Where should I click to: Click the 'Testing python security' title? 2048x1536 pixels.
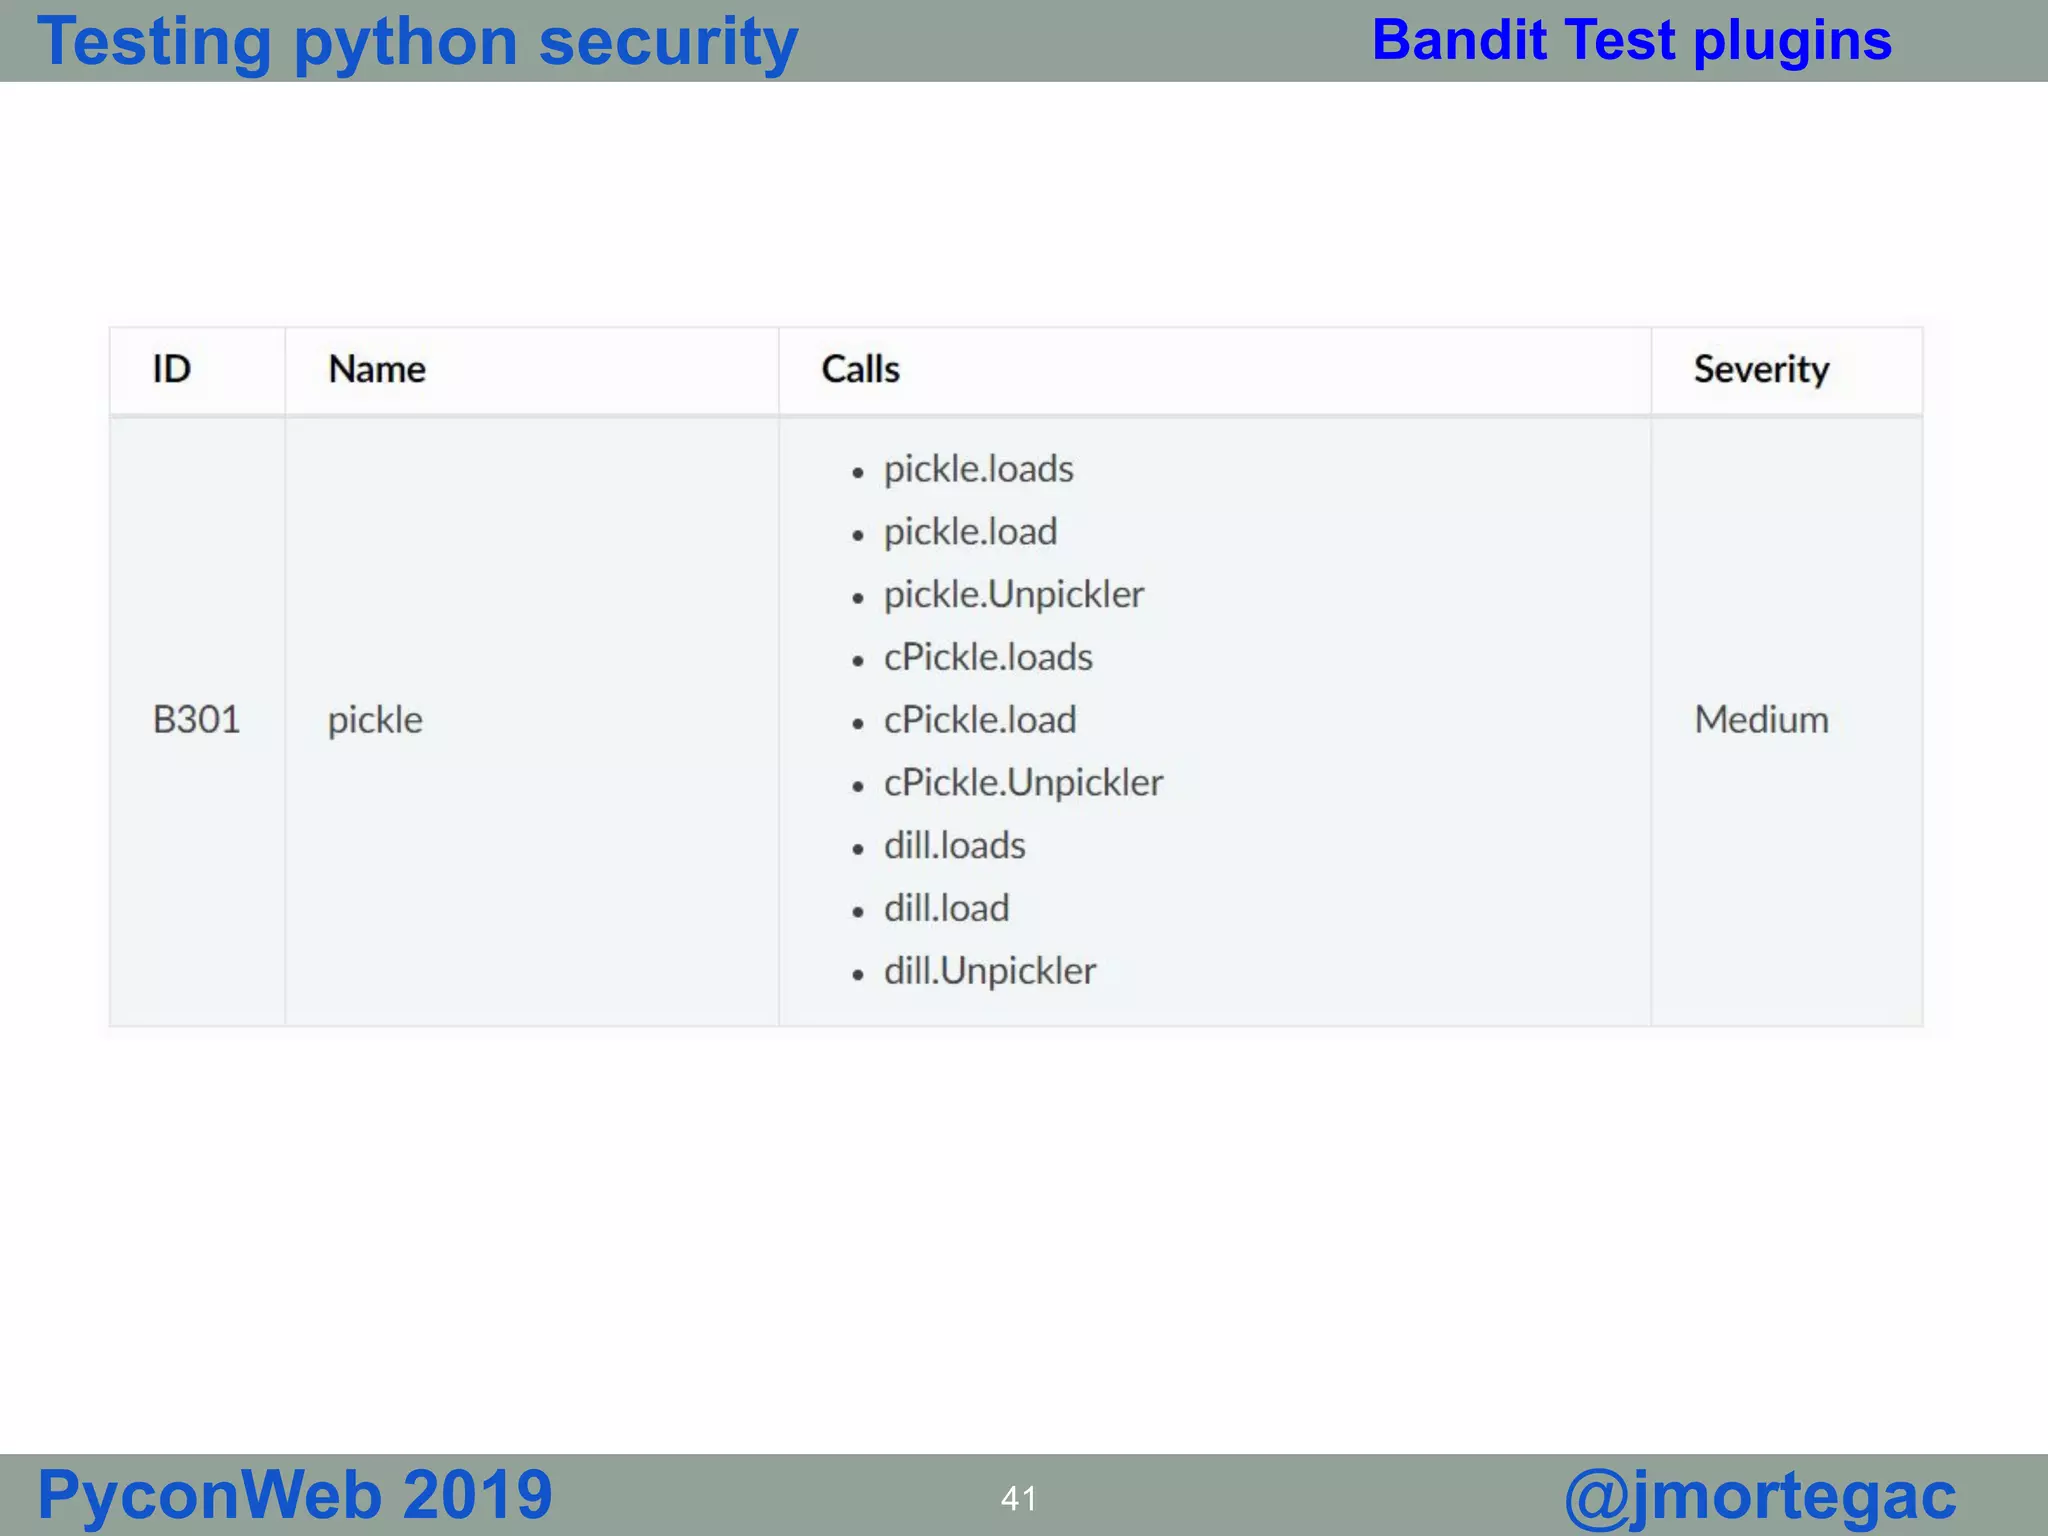(418, 42)
